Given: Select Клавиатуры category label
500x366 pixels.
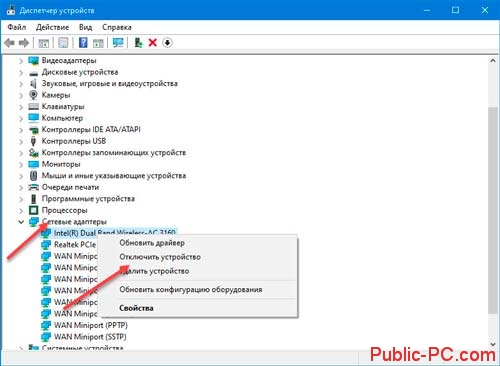Looking at the screenshot, I should click(x=63, y=107).
